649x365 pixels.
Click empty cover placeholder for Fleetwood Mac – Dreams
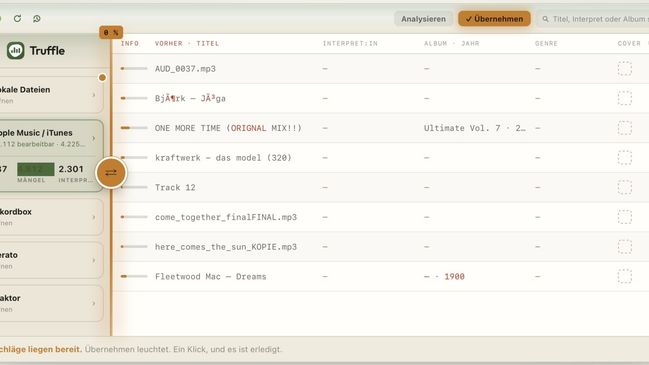(x=625, y=276)
